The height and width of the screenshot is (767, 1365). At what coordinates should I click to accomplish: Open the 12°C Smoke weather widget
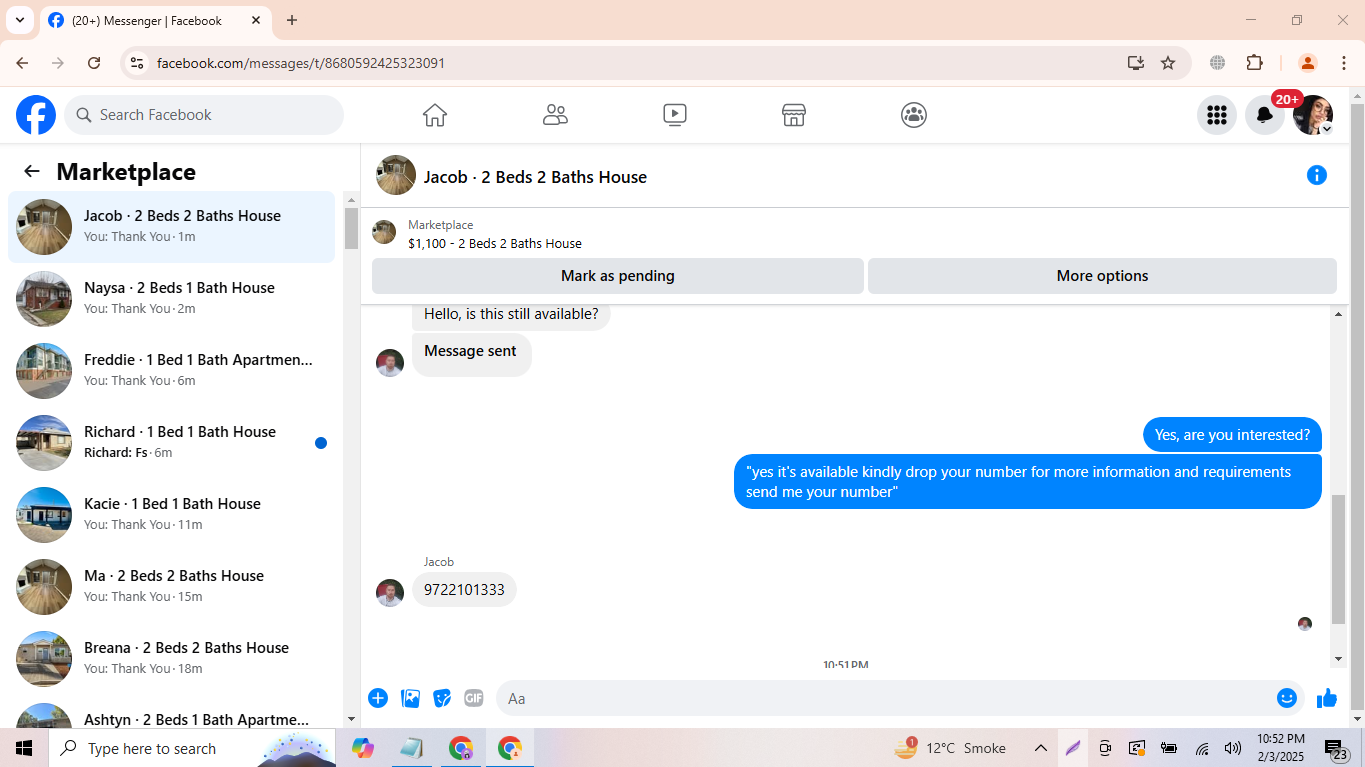click(949, 748)
